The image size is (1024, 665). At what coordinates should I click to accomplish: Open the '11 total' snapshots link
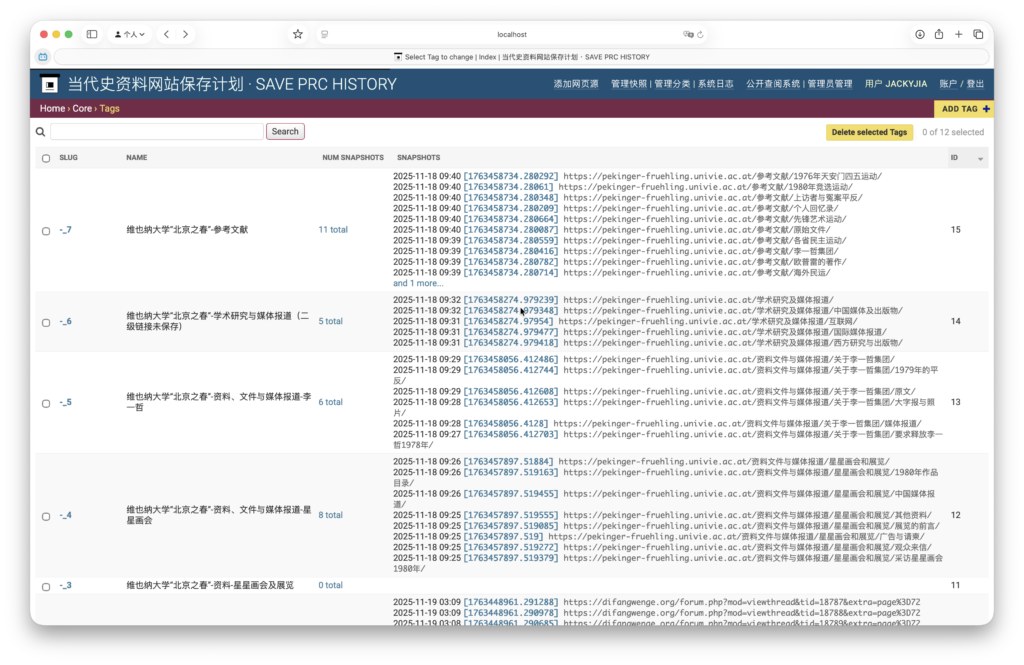(x=332, y=230)
